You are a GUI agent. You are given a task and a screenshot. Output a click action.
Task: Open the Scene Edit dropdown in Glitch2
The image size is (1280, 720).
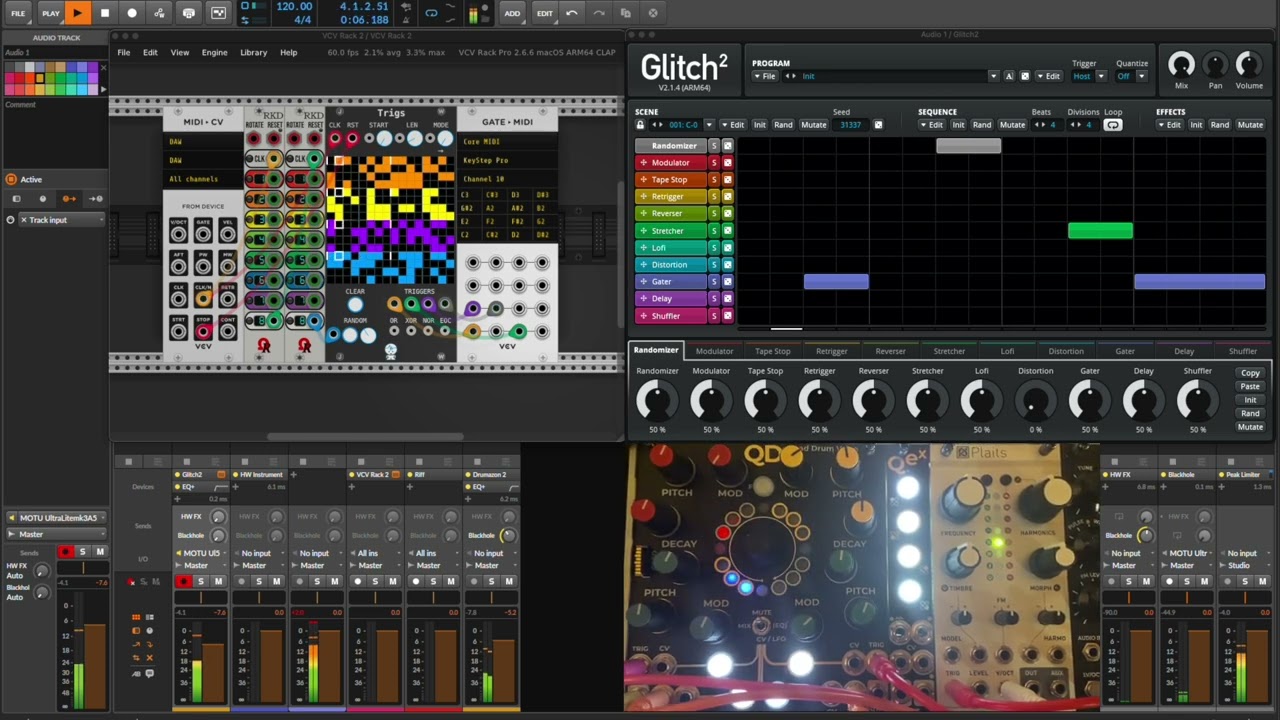[733, 125]
